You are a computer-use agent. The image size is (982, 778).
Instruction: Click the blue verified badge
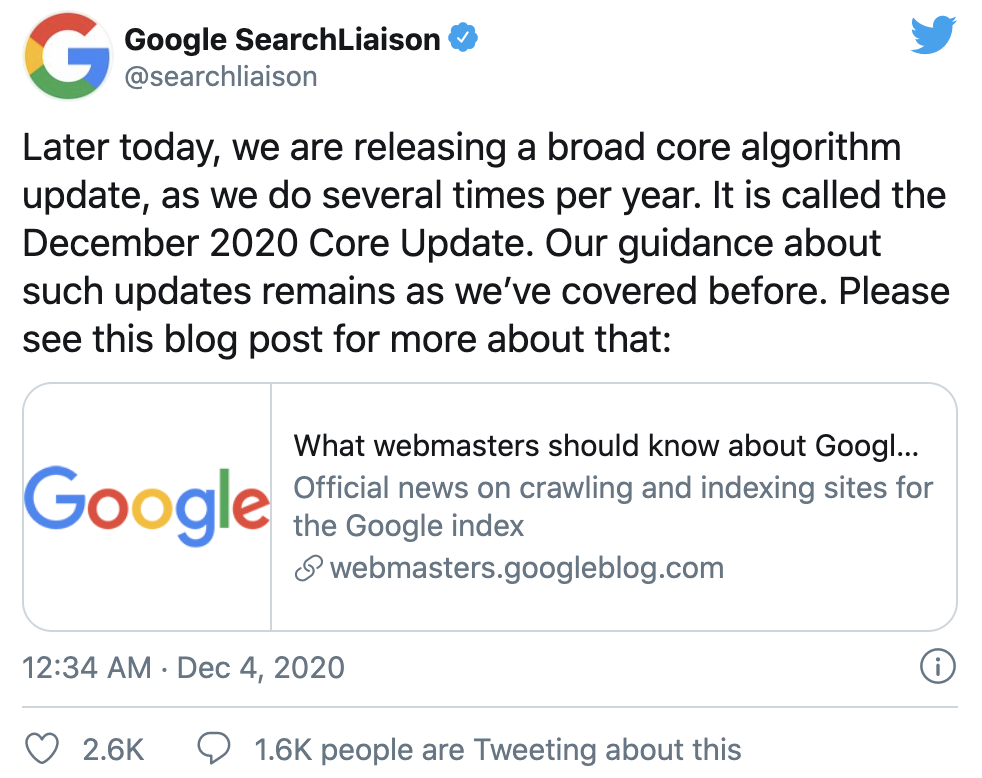tap(463, 37)
